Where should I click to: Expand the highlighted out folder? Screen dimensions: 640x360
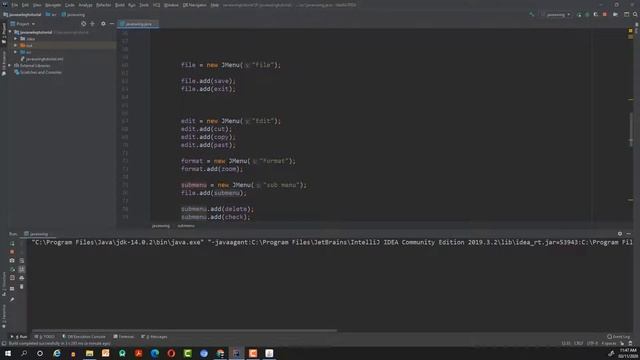tap(16, 45)
